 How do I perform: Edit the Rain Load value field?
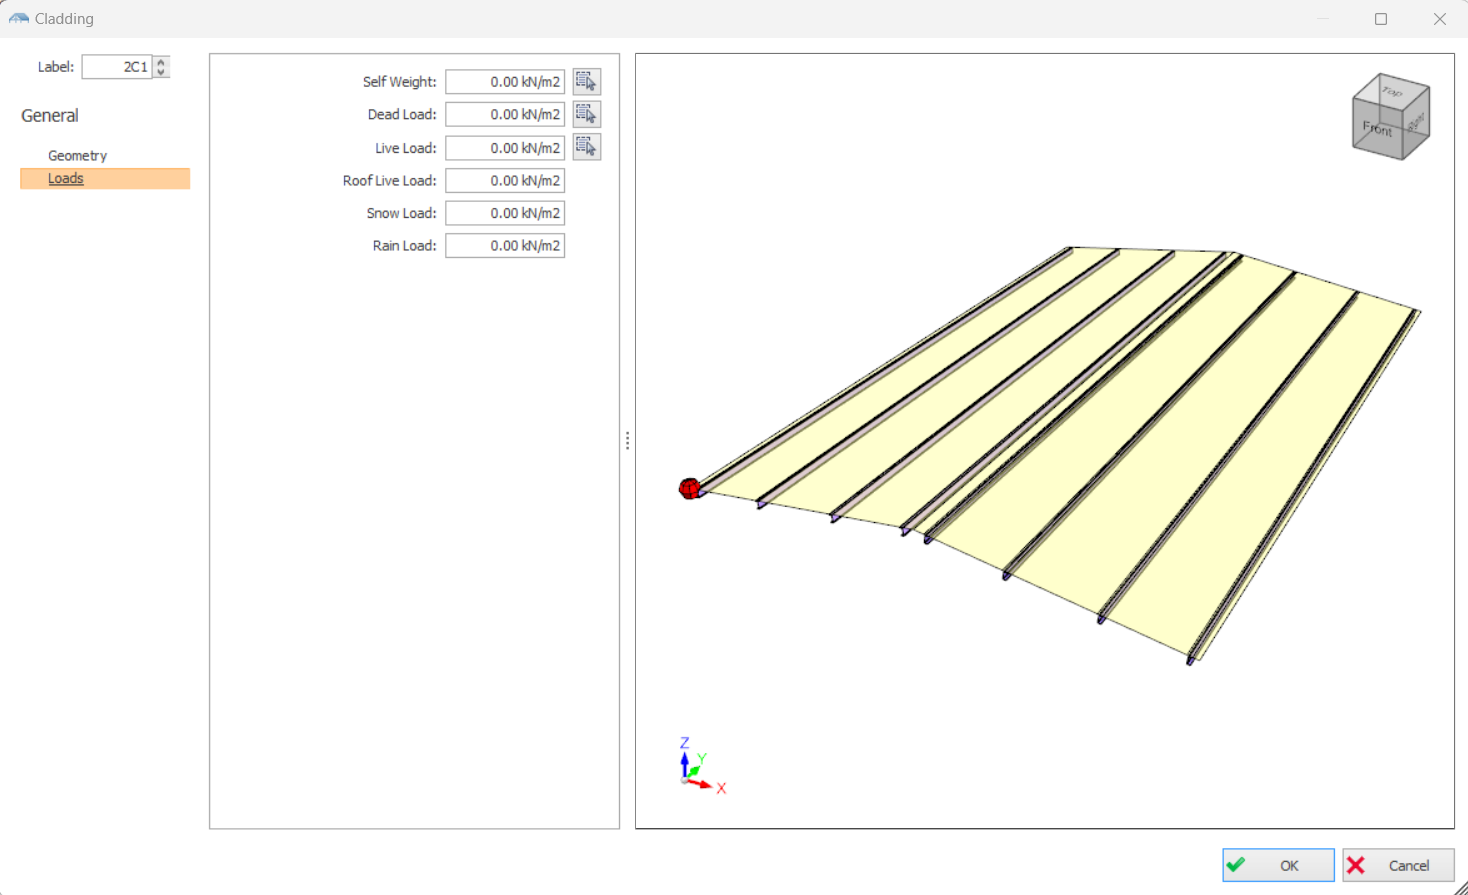[505, 246]
